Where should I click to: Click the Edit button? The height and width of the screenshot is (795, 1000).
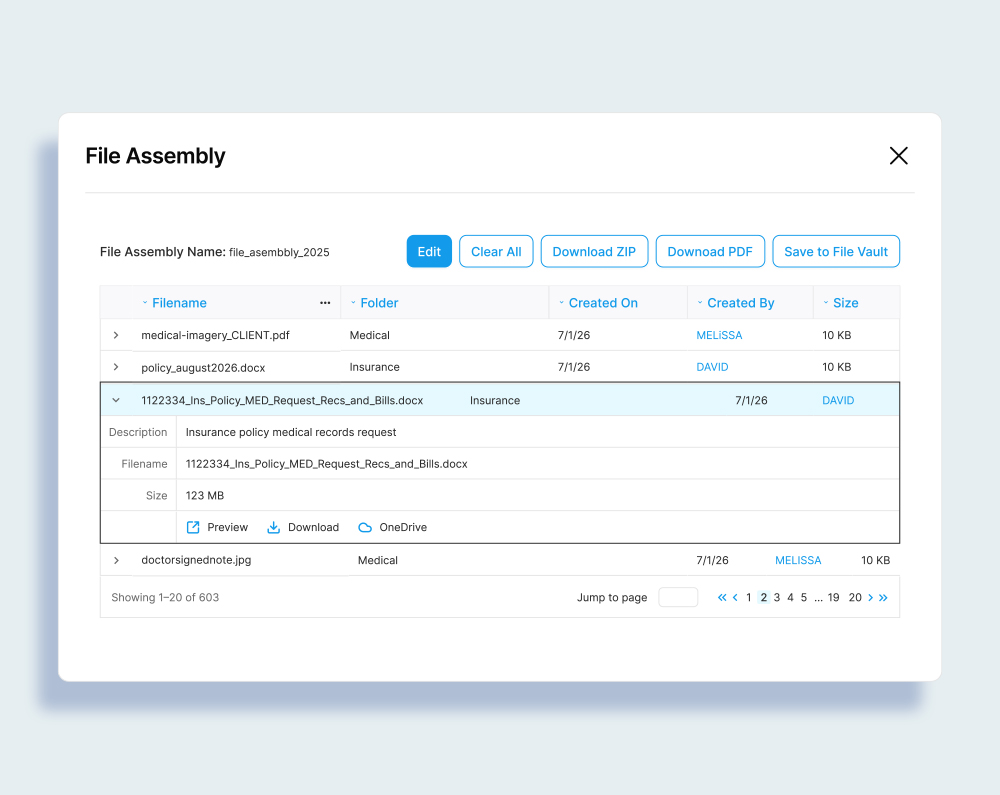point(429,252)
